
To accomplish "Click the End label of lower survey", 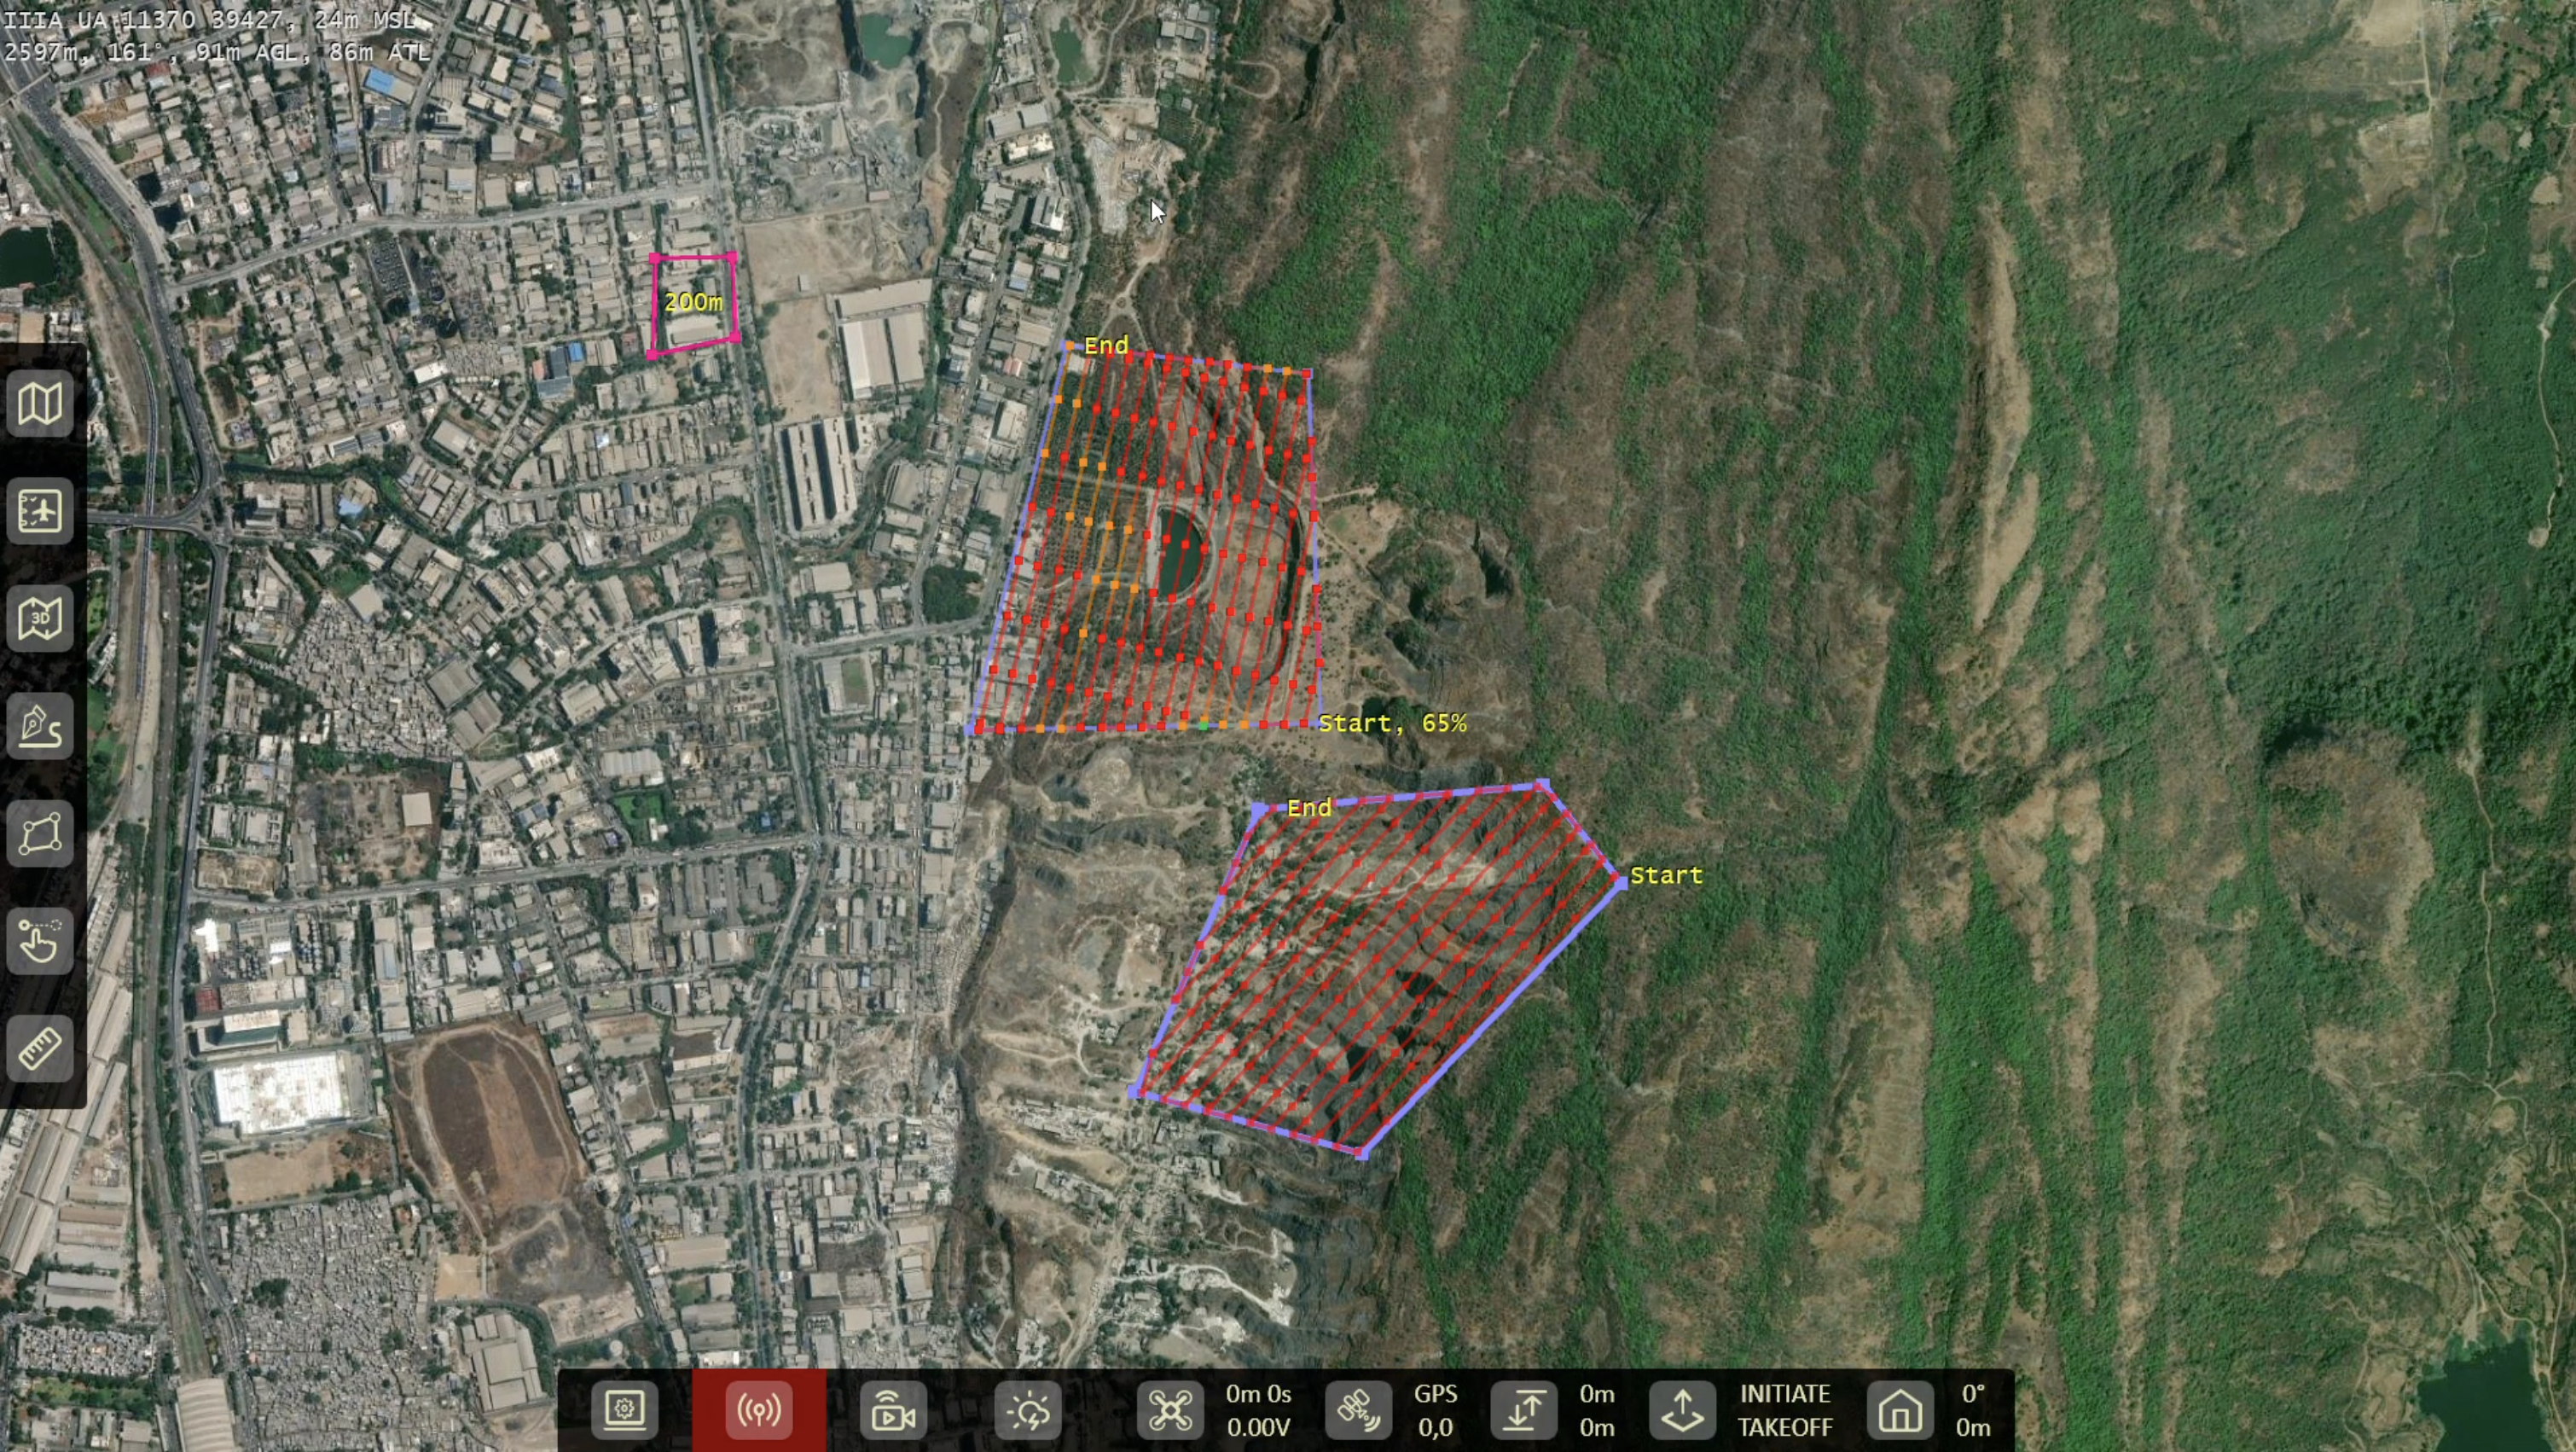I will 1308,808.
